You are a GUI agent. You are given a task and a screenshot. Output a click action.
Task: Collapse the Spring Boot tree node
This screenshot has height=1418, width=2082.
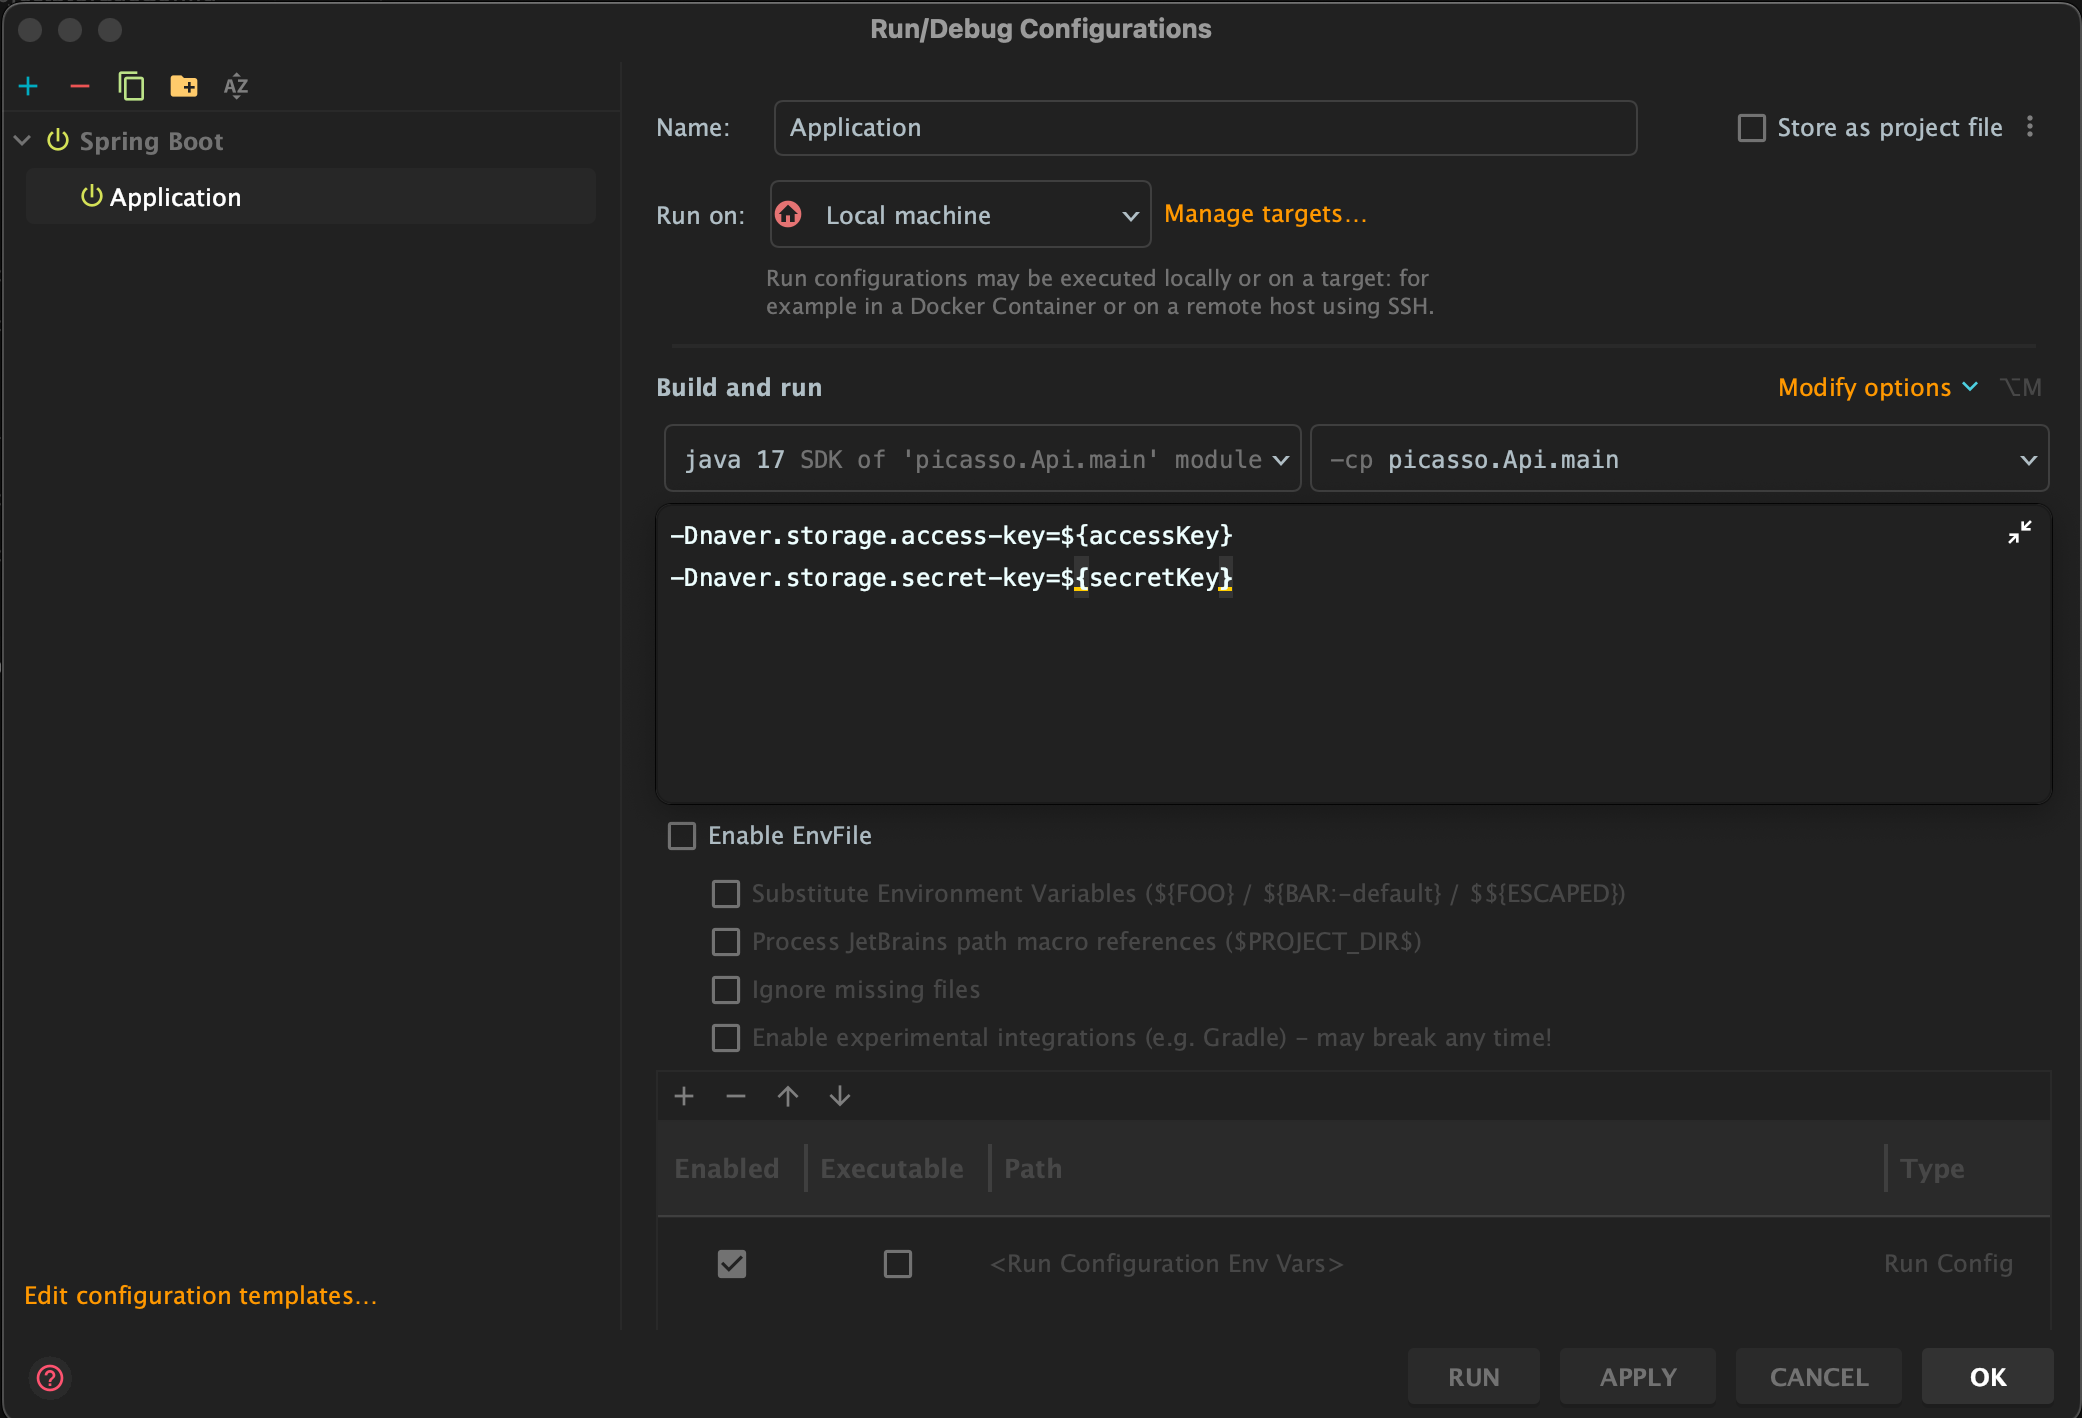(x=23, y=141)
